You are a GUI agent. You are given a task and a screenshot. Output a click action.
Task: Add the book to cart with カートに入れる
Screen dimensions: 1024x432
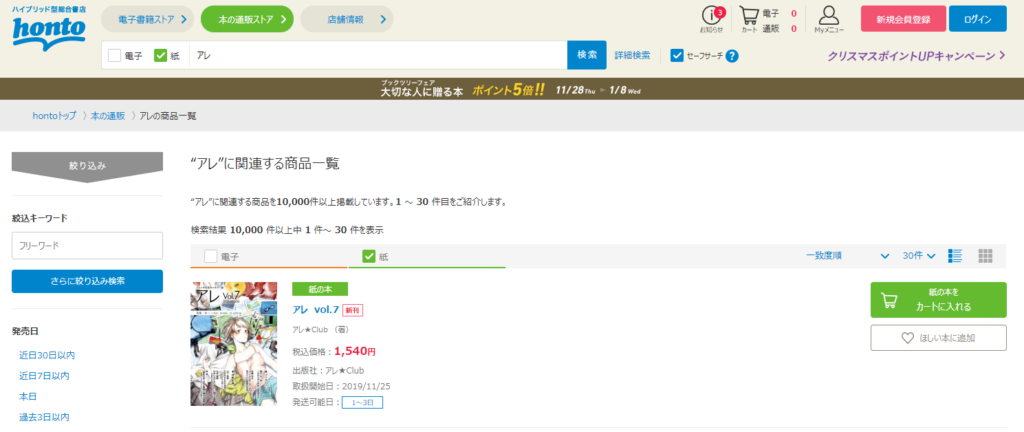pyautogui.click(x=938, y=298)
